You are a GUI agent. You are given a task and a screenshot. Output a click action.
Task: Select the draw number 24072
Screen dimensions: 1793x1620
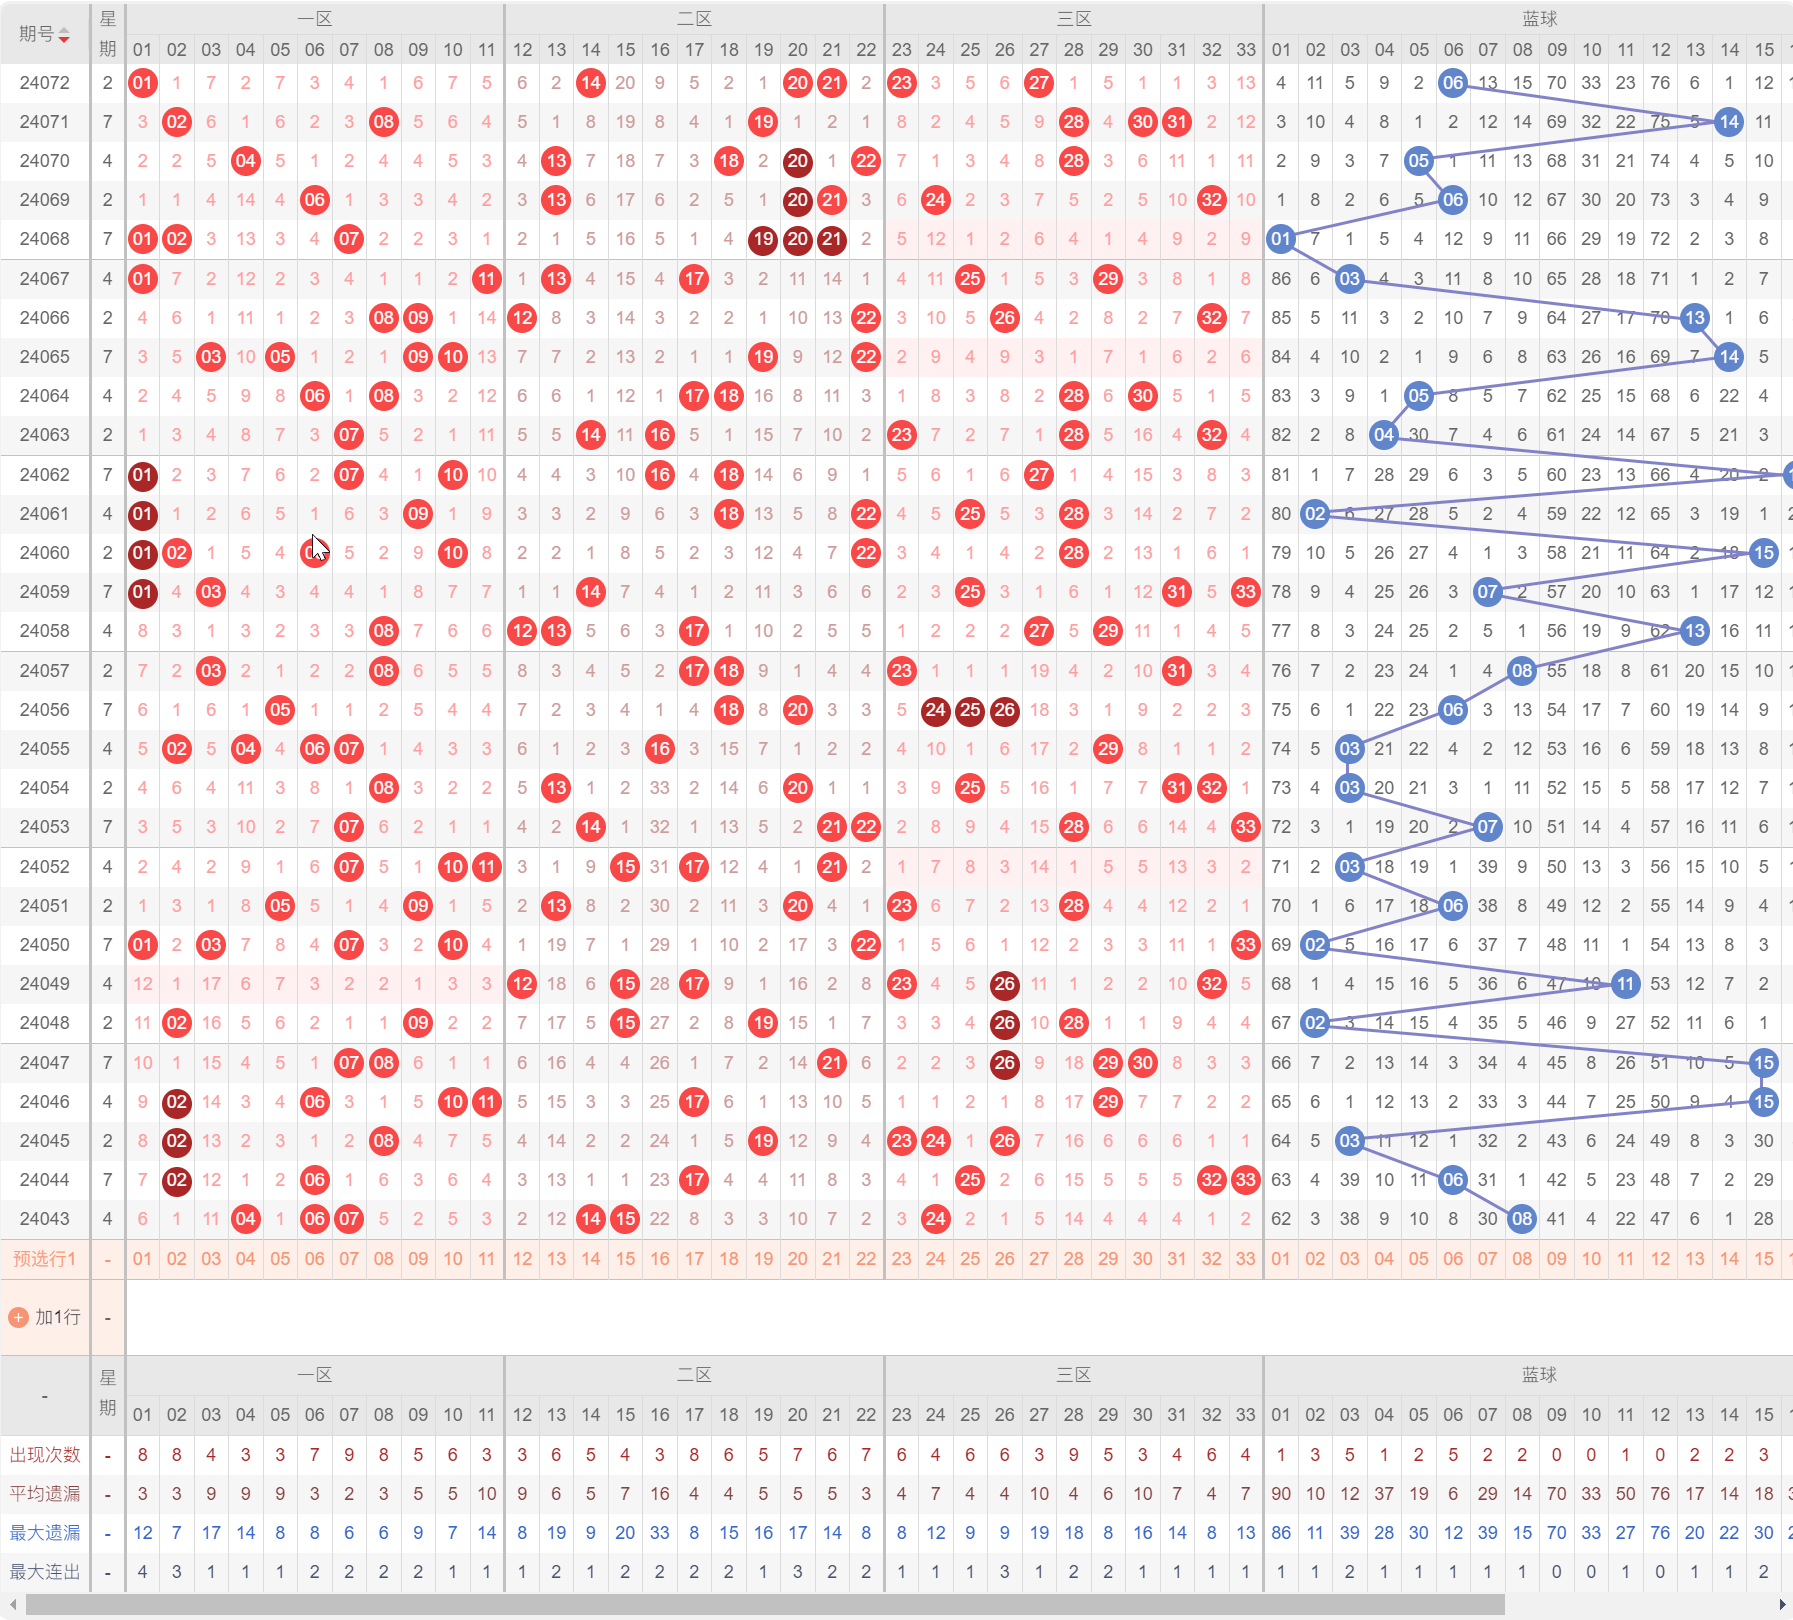tap(45, 83)
